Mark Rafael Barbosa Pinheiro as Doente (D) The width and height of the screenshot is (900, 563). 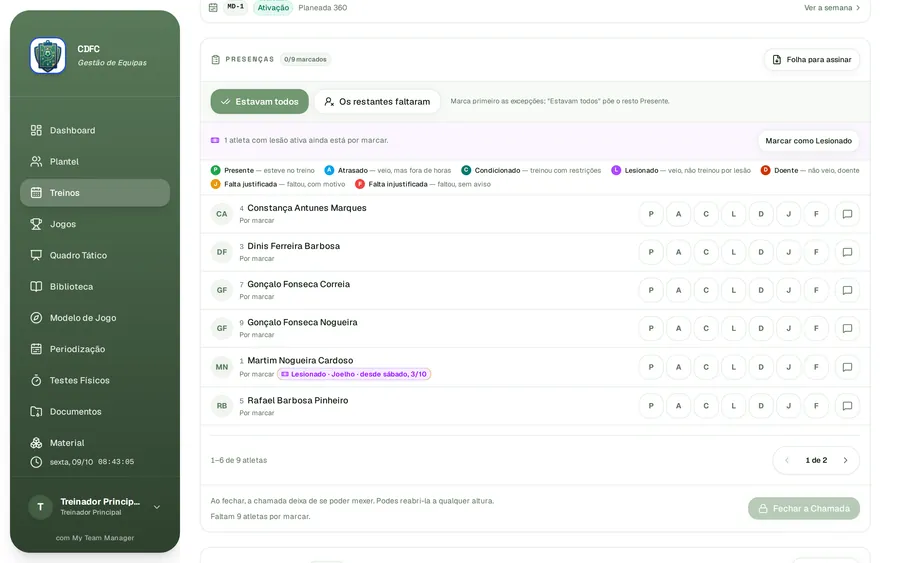pos(761,406)
